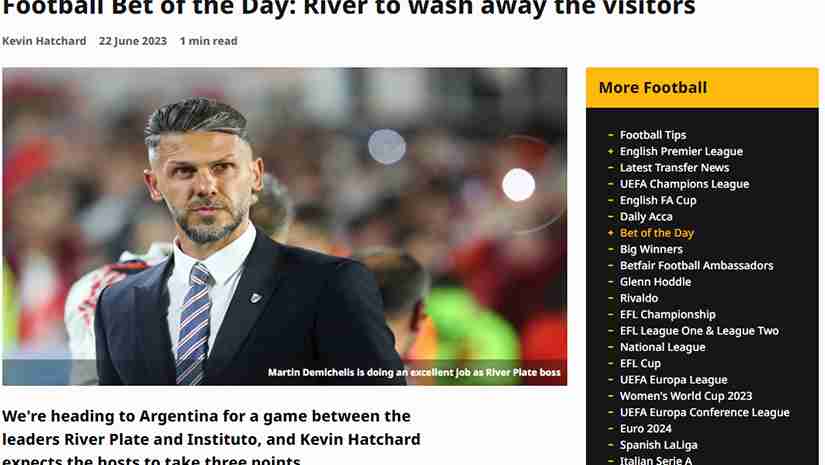Go to EFL Championship section
The image size is (825, 465).
click(x=668, y=315)
